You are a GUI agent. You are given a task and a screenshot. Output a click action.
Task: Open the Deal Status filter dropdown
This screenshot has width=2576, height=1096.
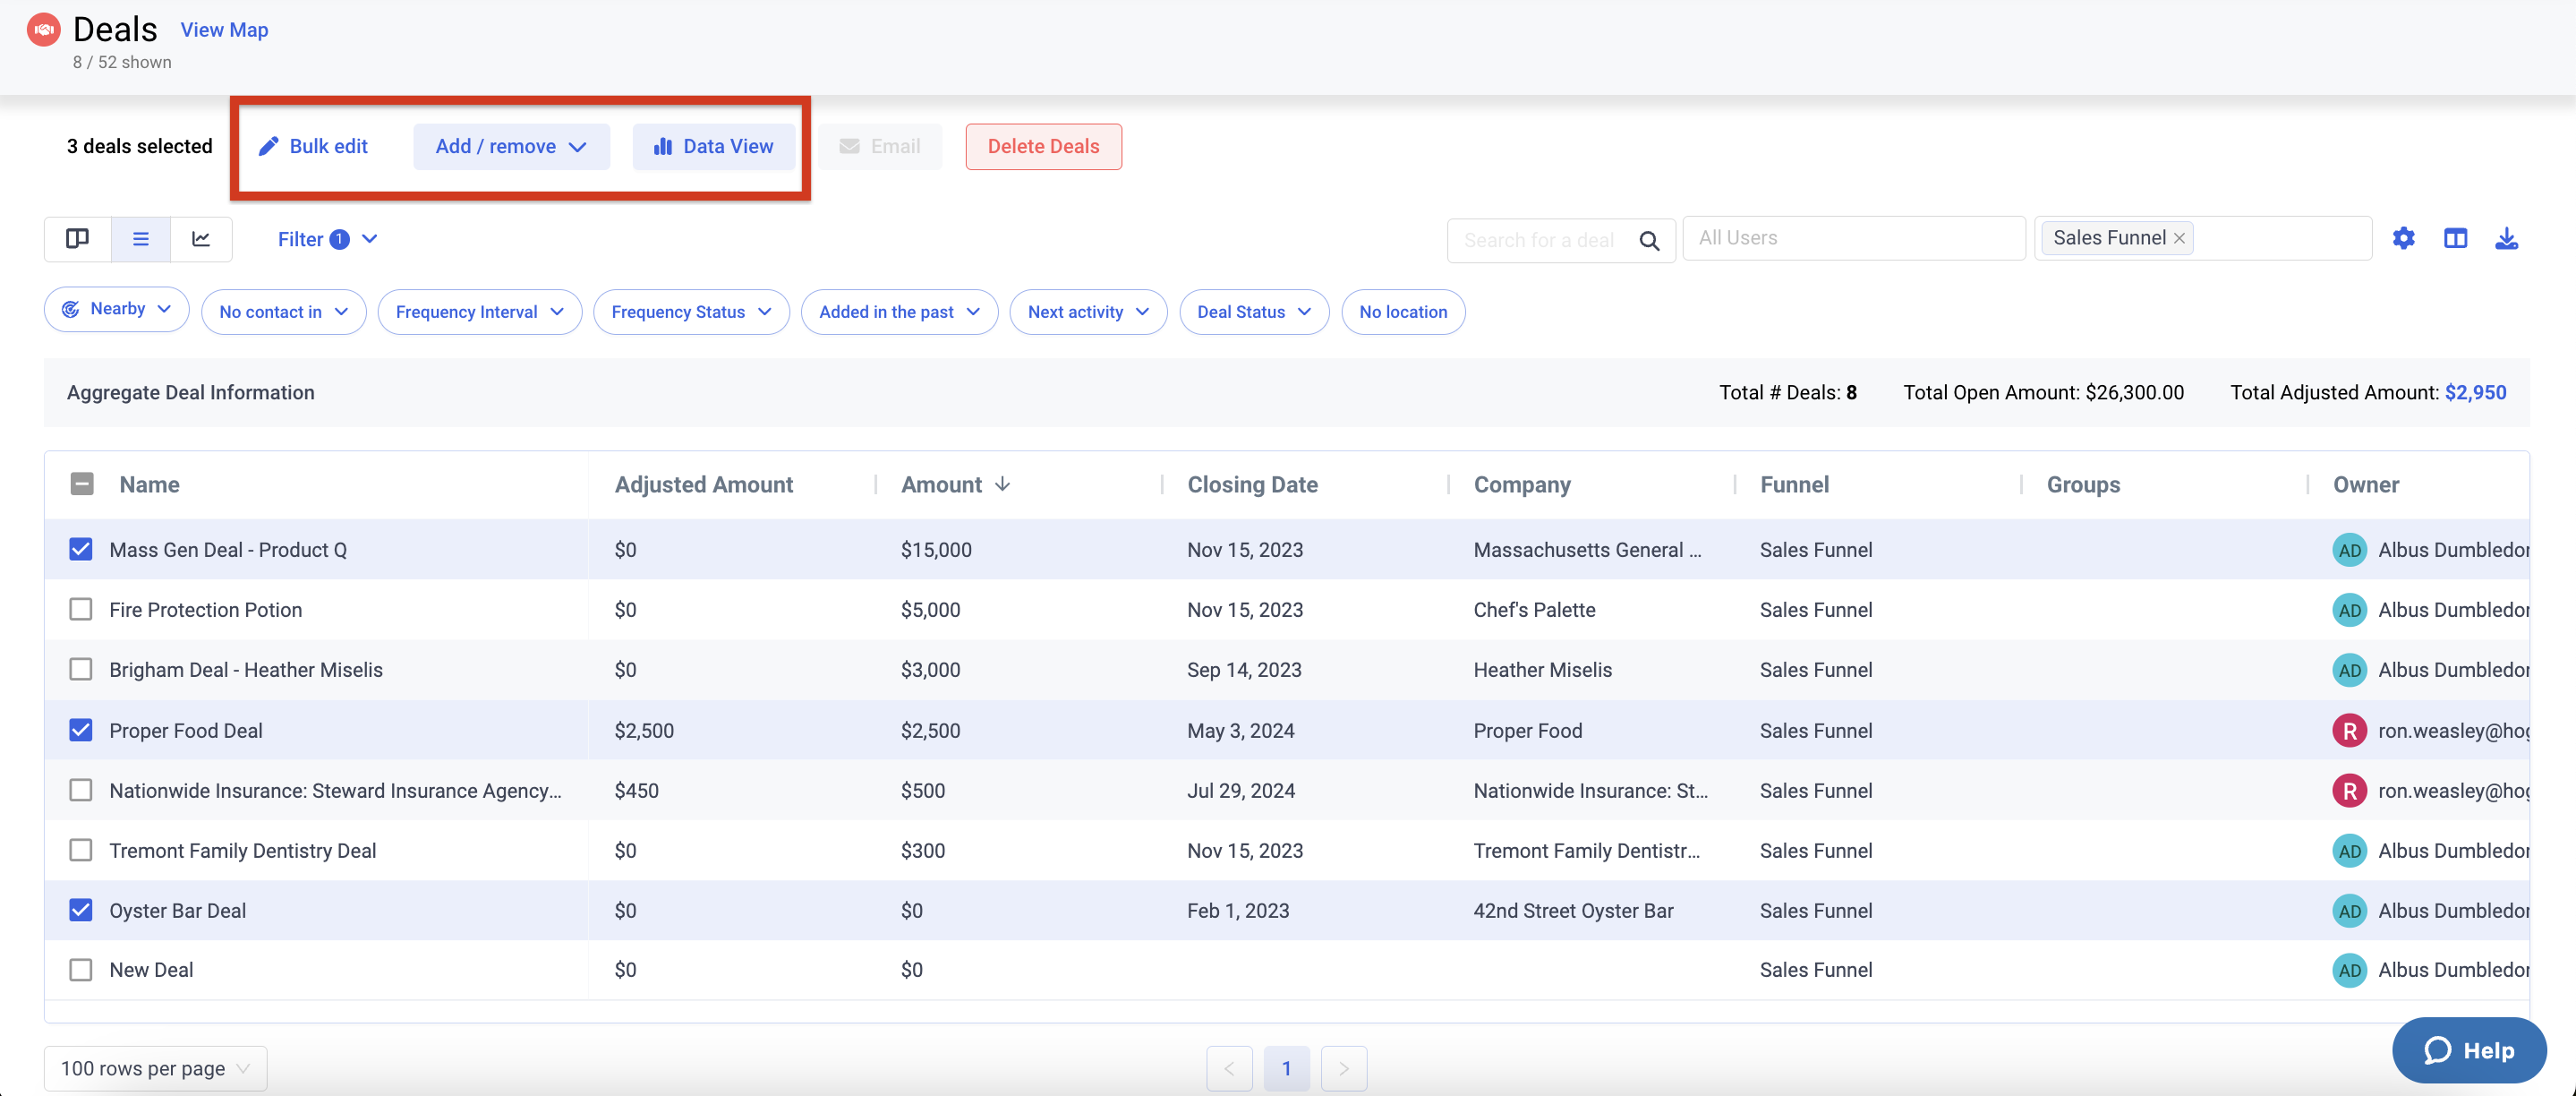1254,312
